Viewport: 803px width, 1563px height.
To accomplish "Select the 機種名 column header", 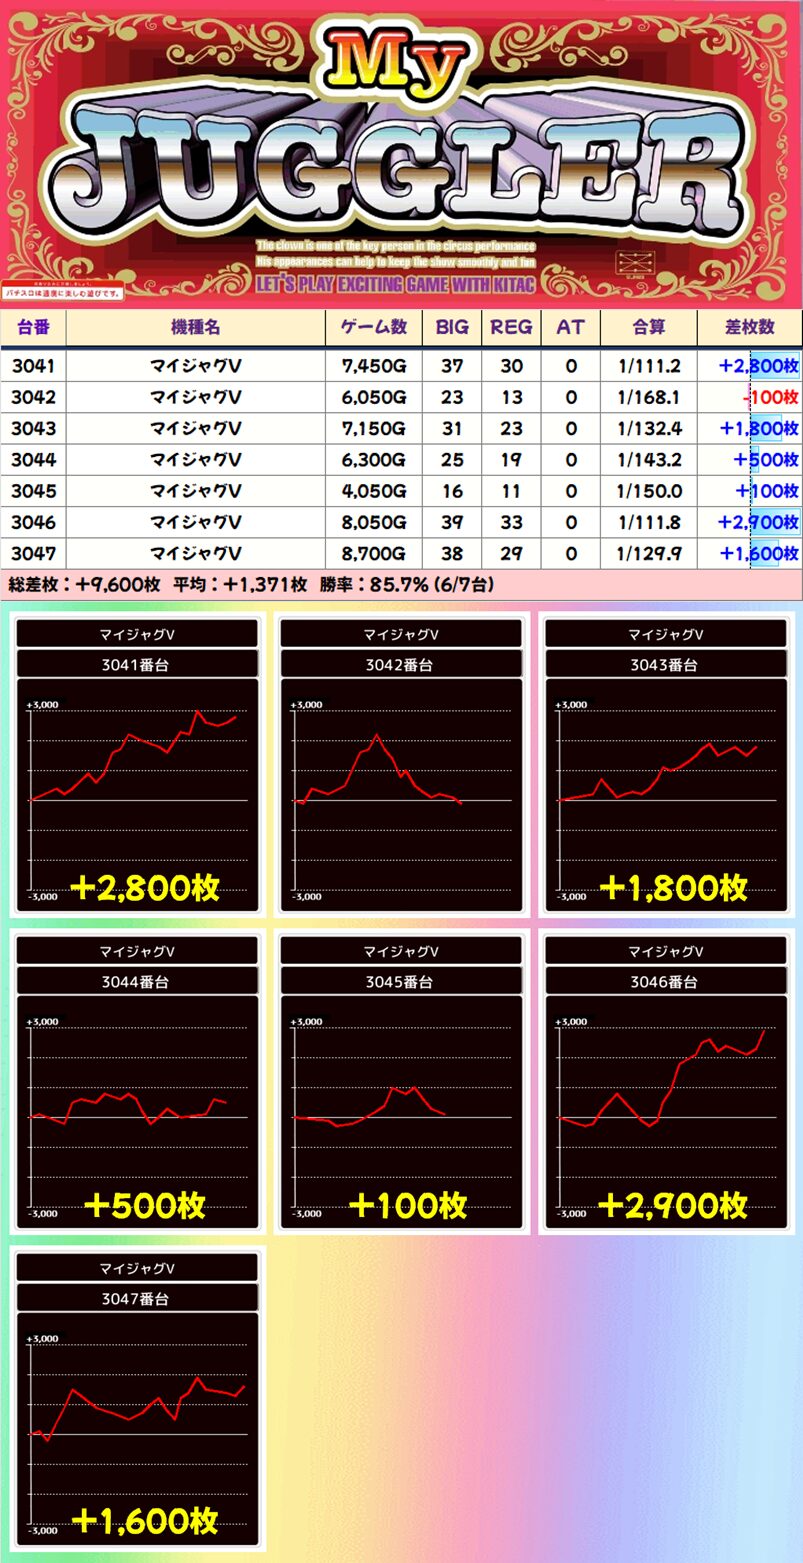I will (196, 327).
